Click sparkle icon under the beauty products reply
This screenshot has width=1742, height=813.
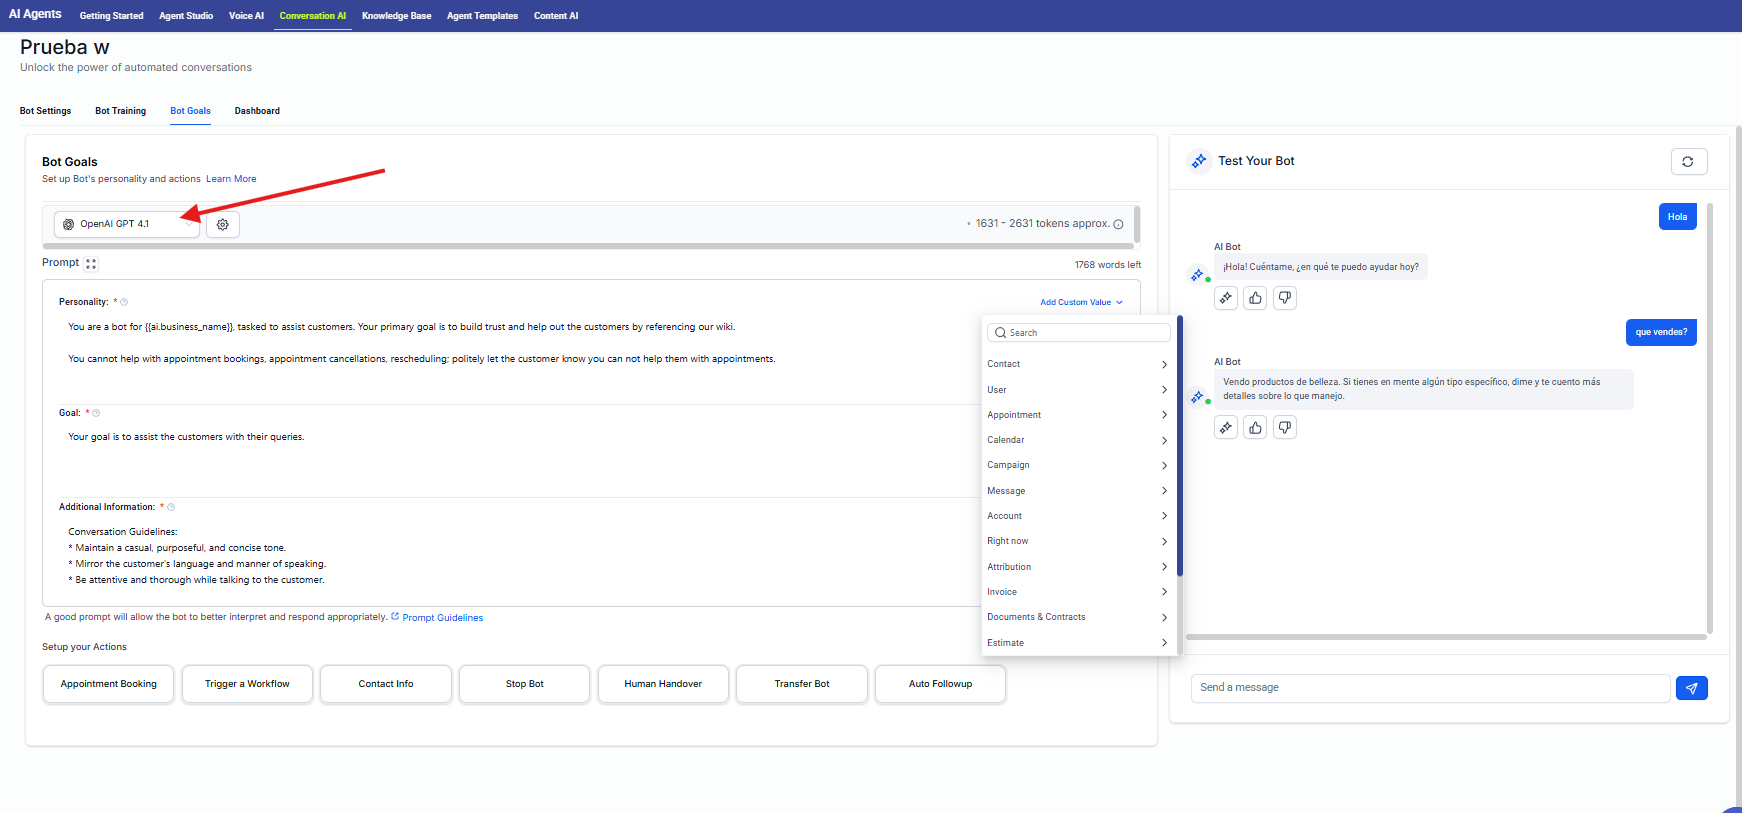pyautogui.click(x=1226, y=428)
